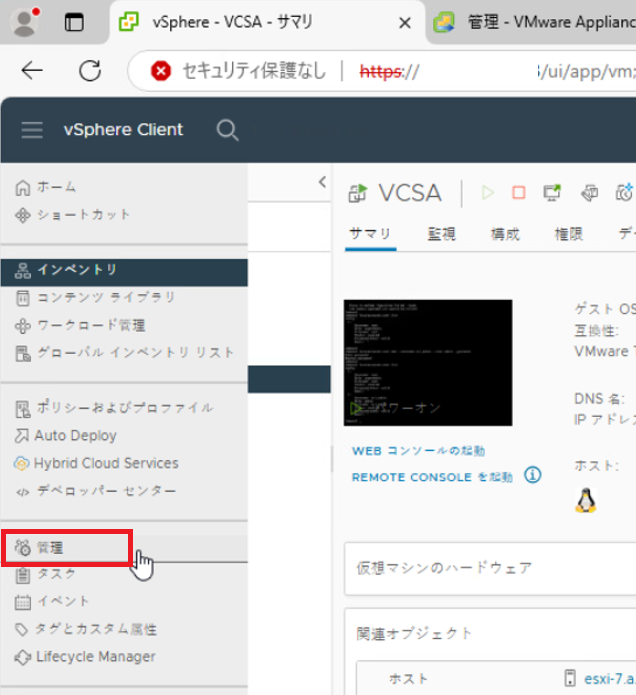Click WEB コンソールの起動 link
The image size is (636, 695).
[x=418, y=451]
